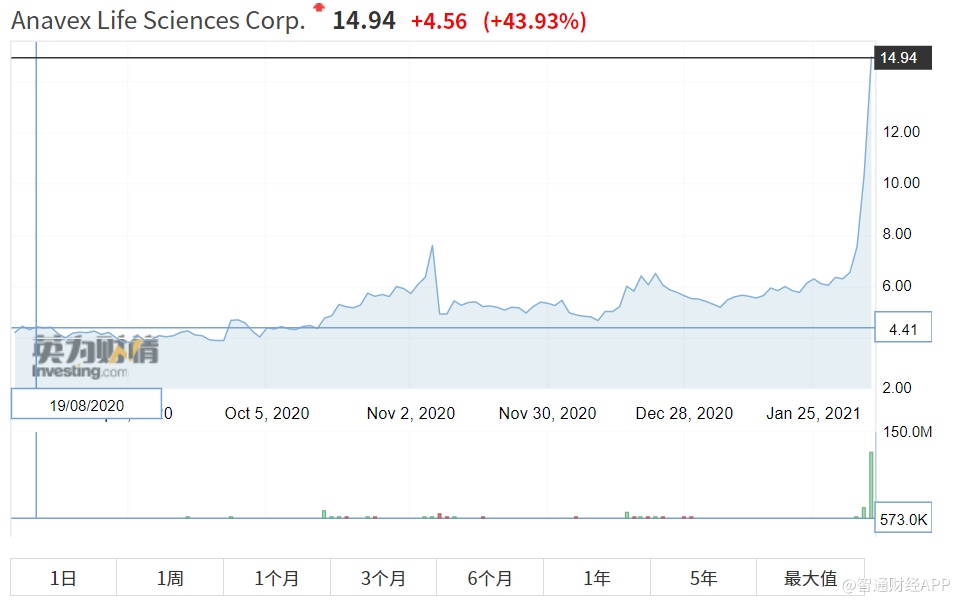Switch to the 1周 range tab
Viewport: 960px width, 604px height.
coord(170,577)
